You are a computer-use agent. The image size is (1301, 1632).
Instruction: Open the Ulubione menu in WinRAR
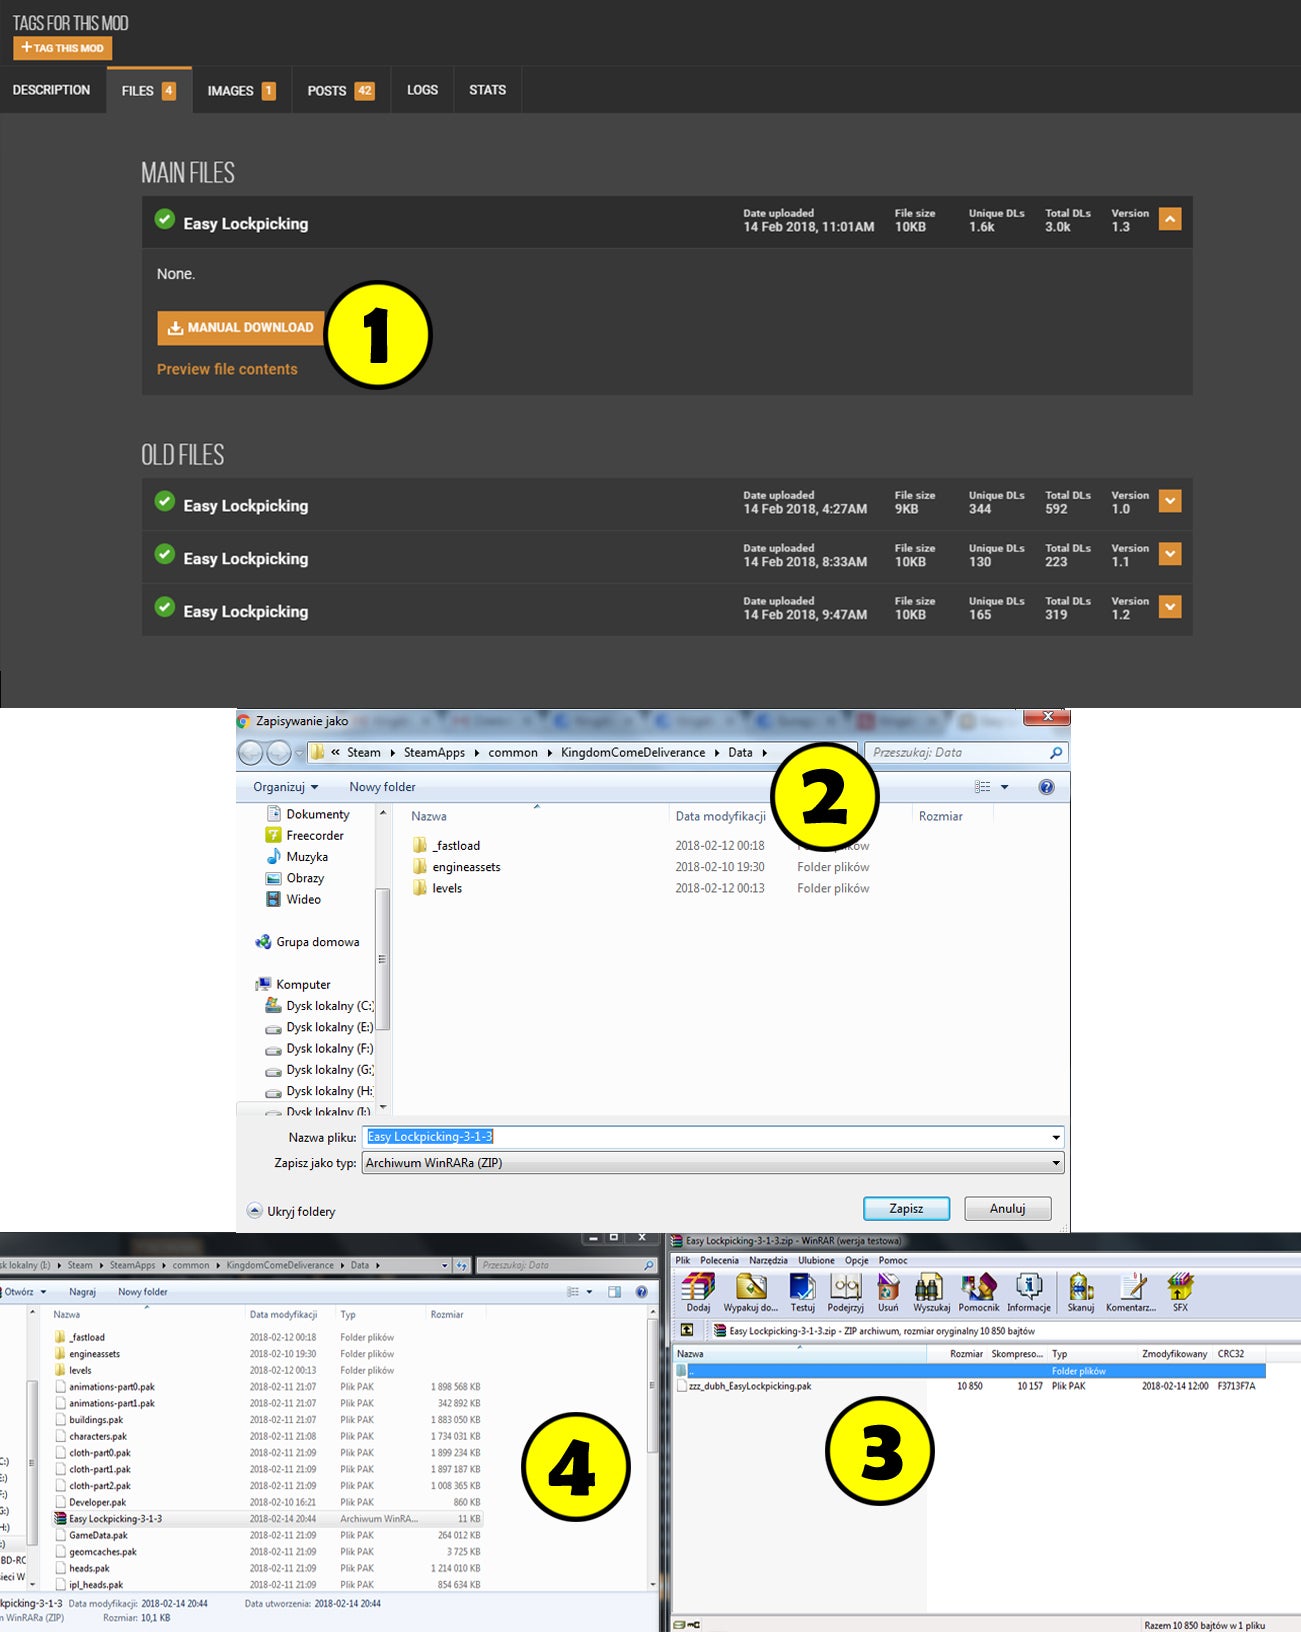[816, 1260]
